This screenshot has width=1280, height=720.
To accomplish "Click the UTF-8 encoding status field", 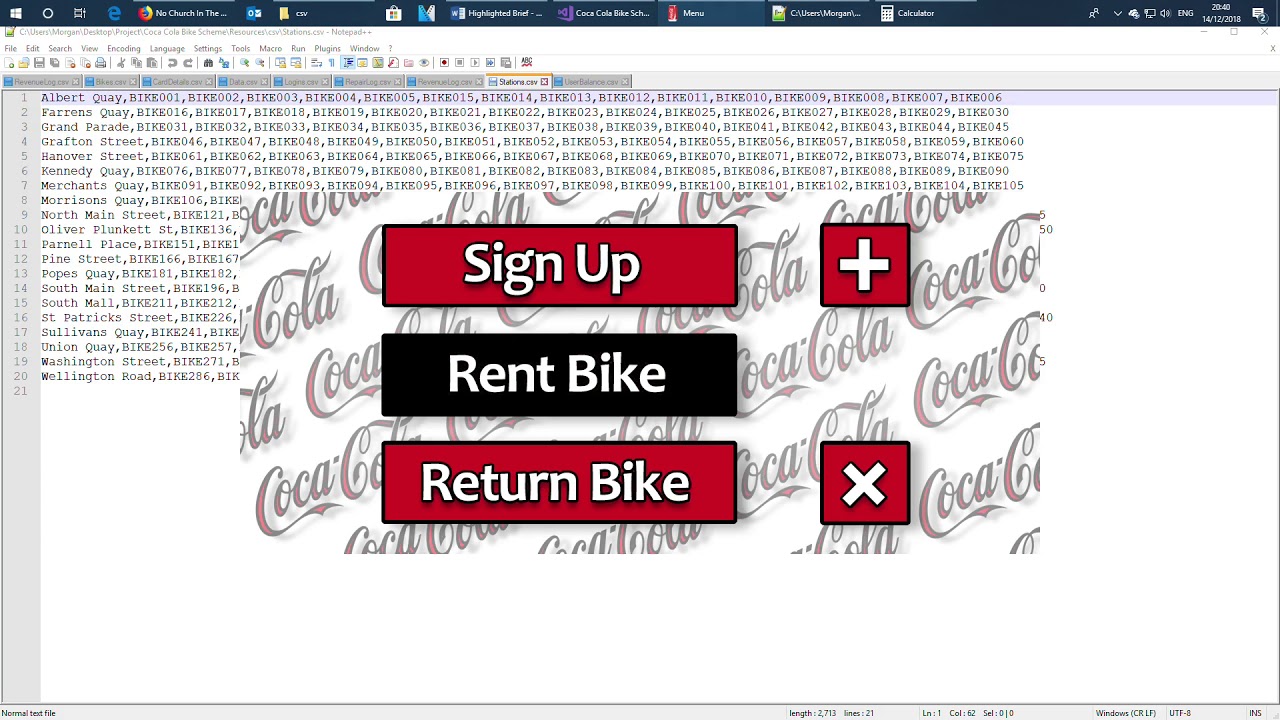I will click(x=1180, y=713).
